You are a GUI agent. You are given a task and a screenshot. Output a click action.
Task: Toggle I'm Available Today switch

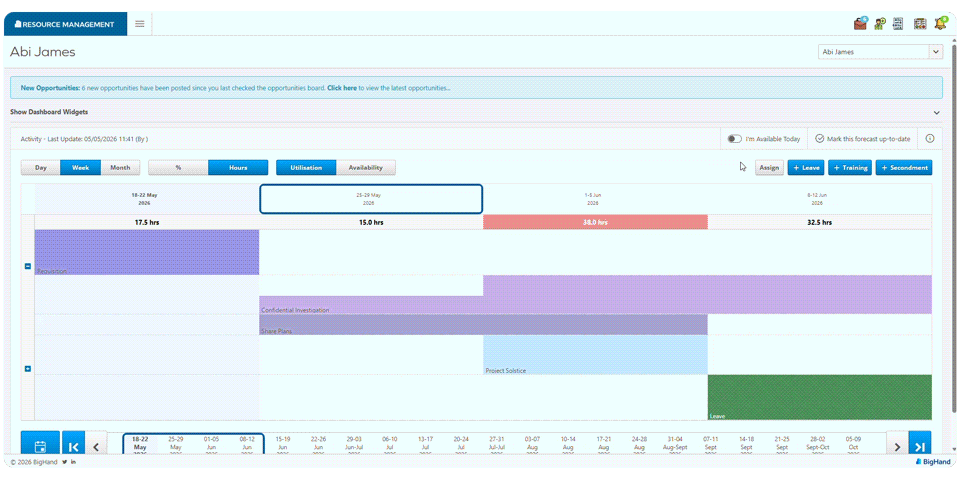(734, 139)
